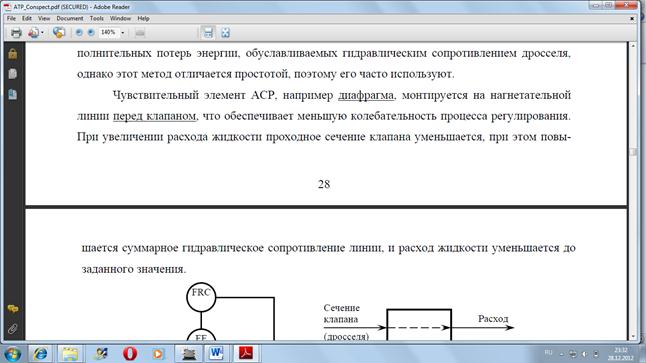This screenshot has width=646, height=363.
Task: Open the Windows Start button
Action: coord(13,354)
